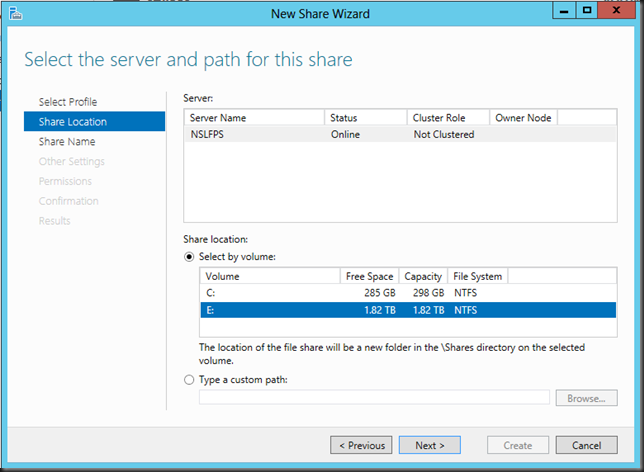Sort volumes by Free Space header
The width and height of the screenshot is (644, 472).
369,276
